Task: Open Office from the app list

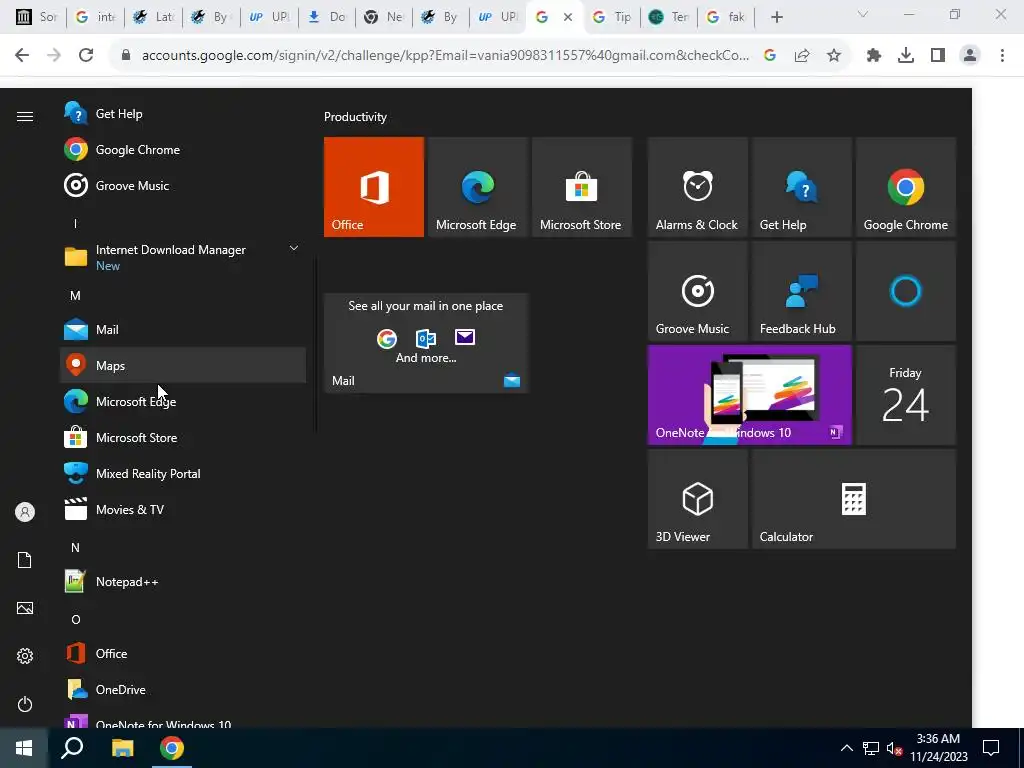Action: coord(183,654)
